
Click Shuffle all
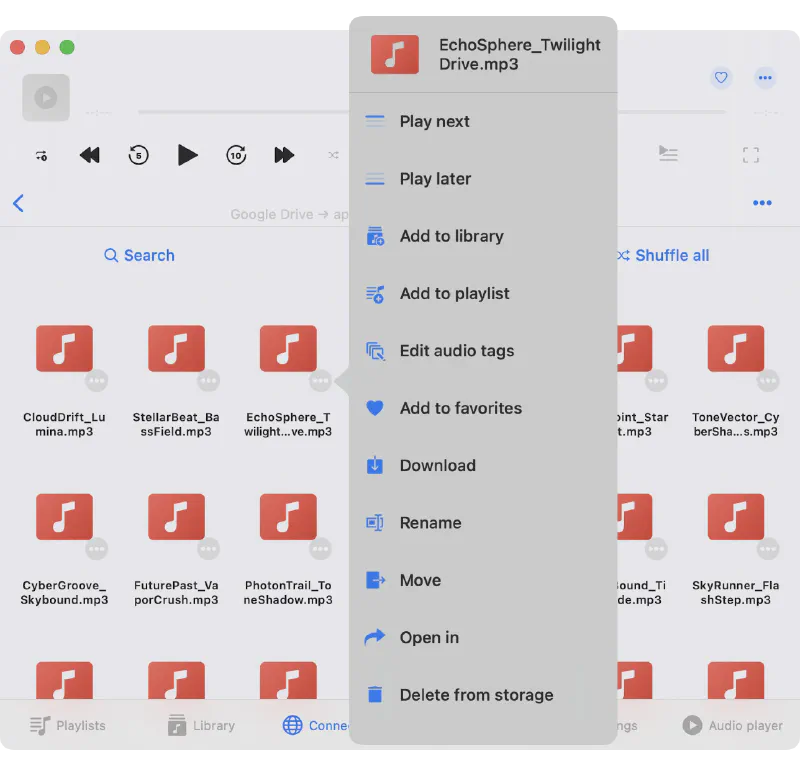(663, 255)
